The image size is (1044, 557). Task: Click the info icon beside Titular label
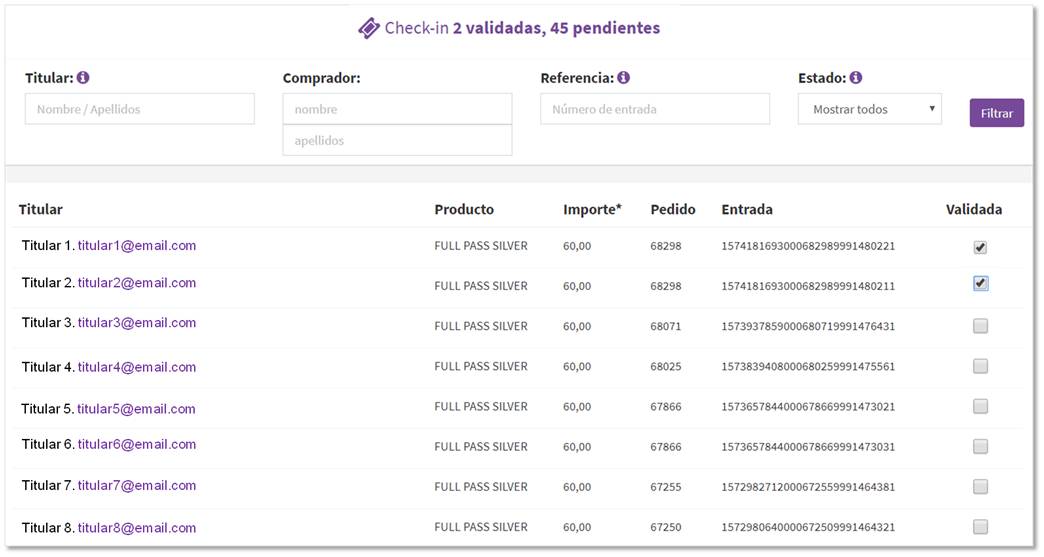tap(83, 77)
